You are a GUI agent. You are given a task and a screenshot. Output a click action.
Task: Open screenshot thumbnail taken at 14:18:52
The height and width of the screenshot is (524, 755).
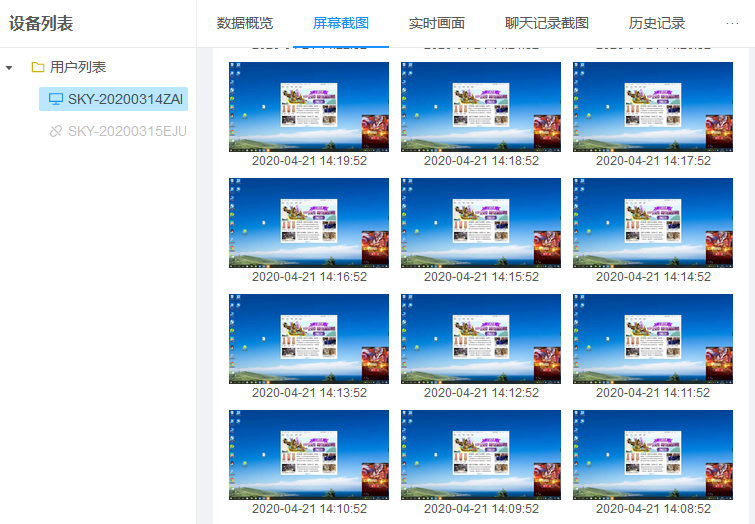click(x=481, y=106)
